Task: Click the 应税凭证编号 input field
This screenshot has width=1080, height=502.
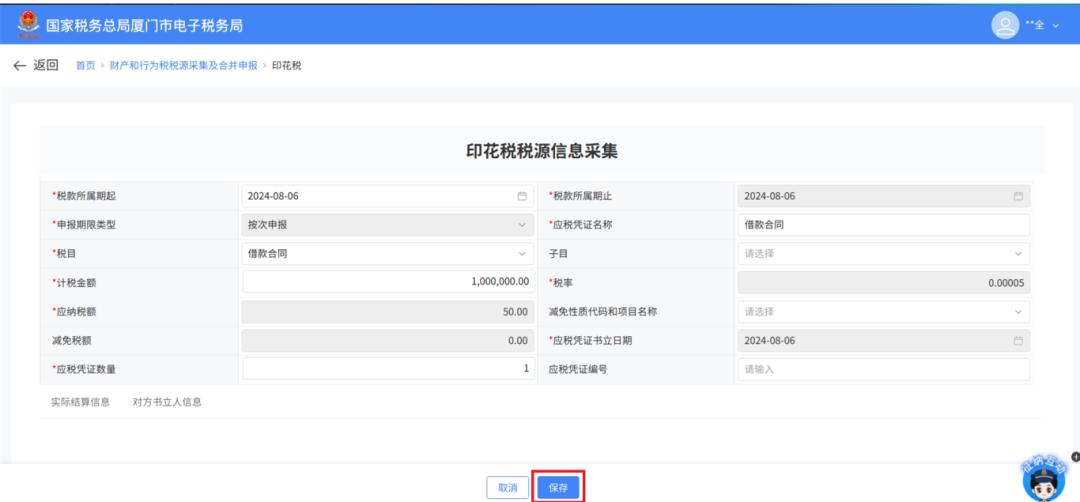Action: point(884,369)
